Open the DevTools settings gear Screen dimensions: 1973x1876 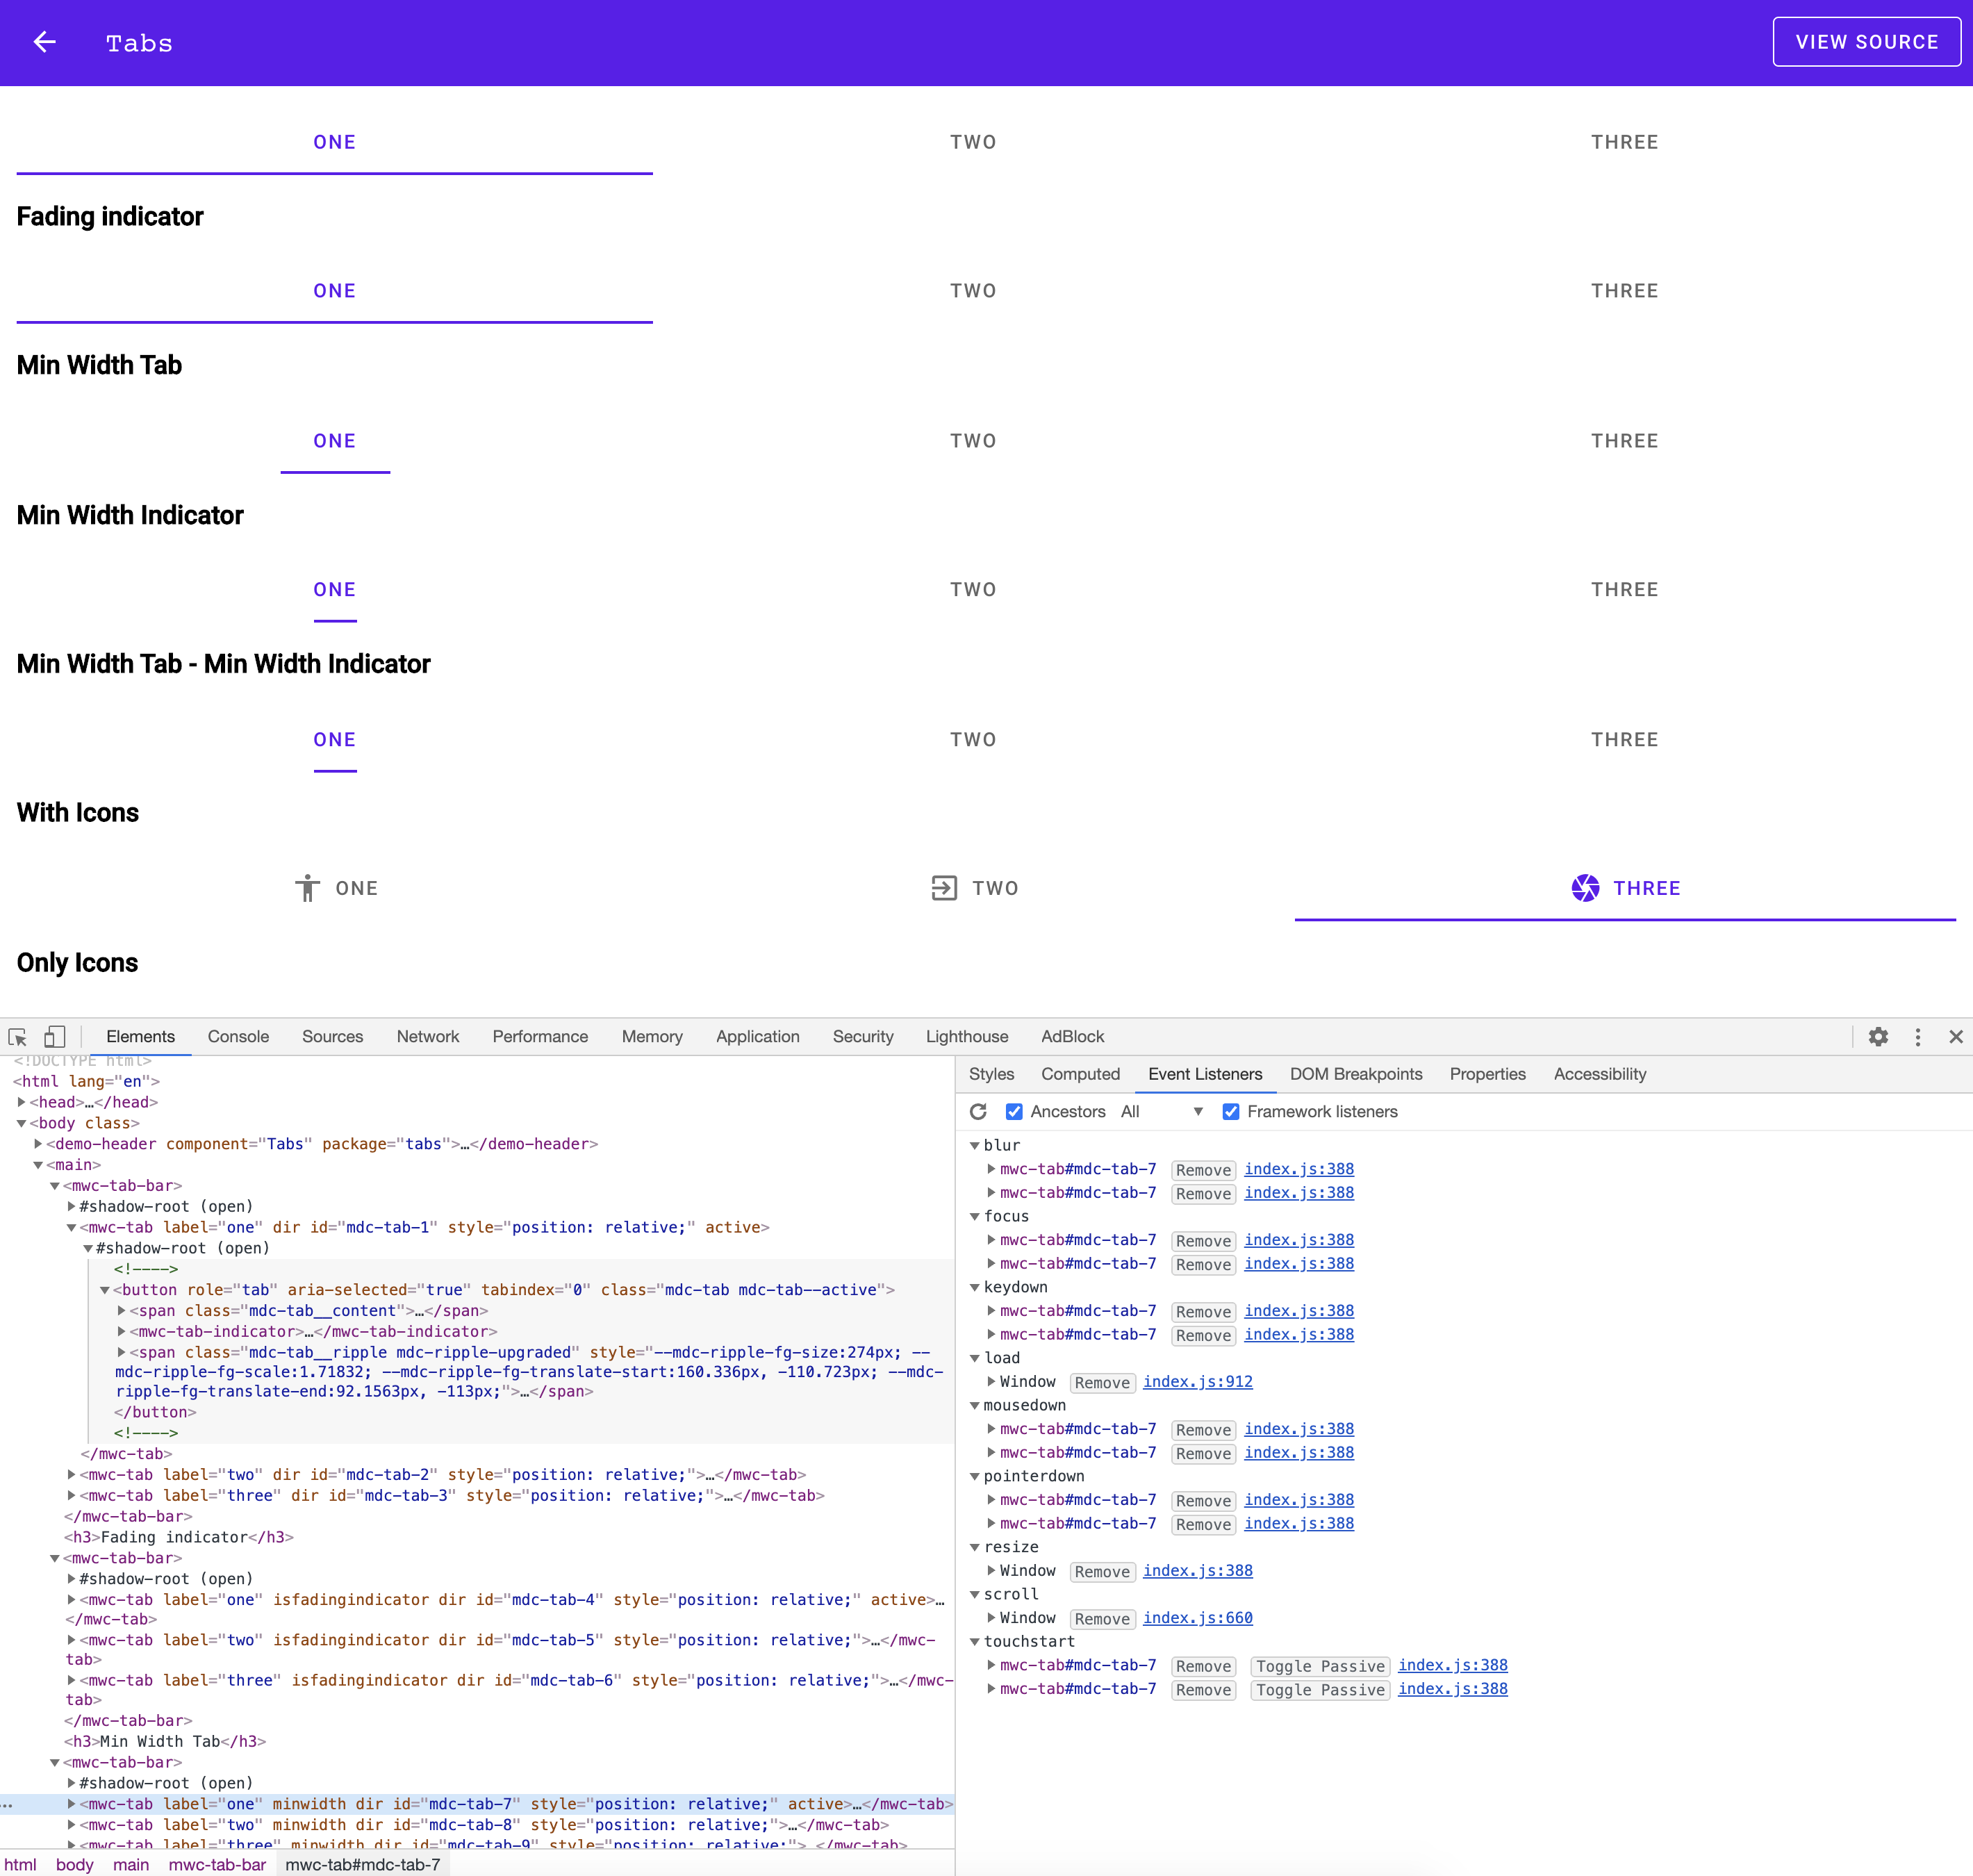(1879, 1037)
